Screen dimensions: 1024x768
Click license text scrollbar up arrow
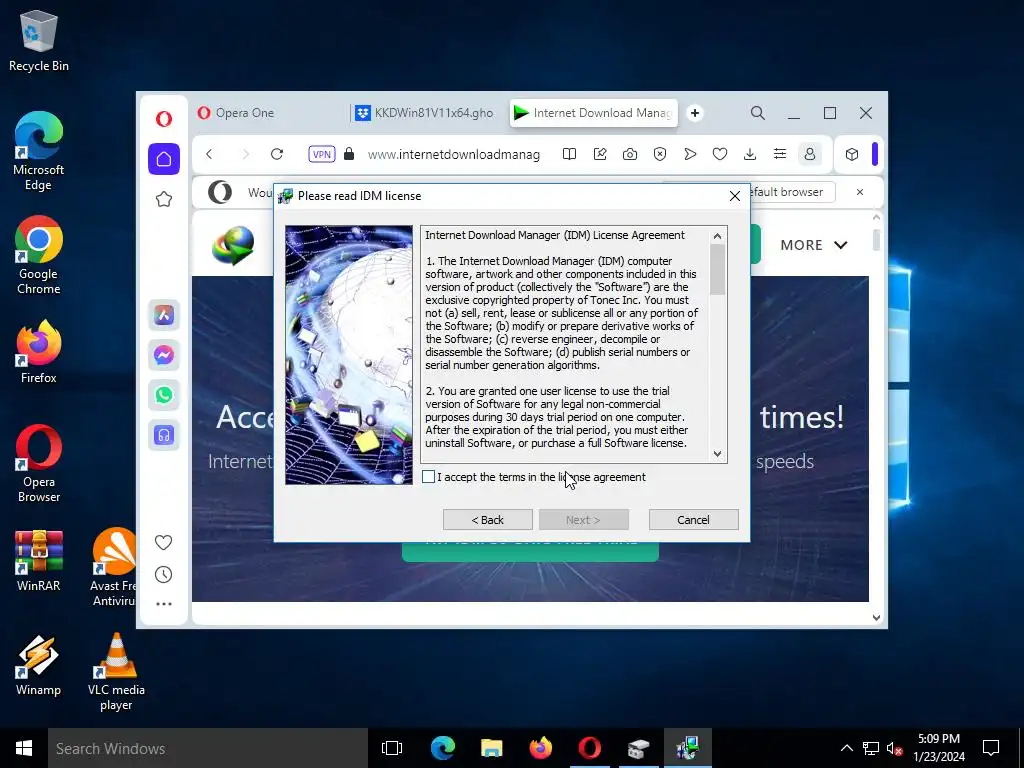pyautogui.click(x=717, y=236)
